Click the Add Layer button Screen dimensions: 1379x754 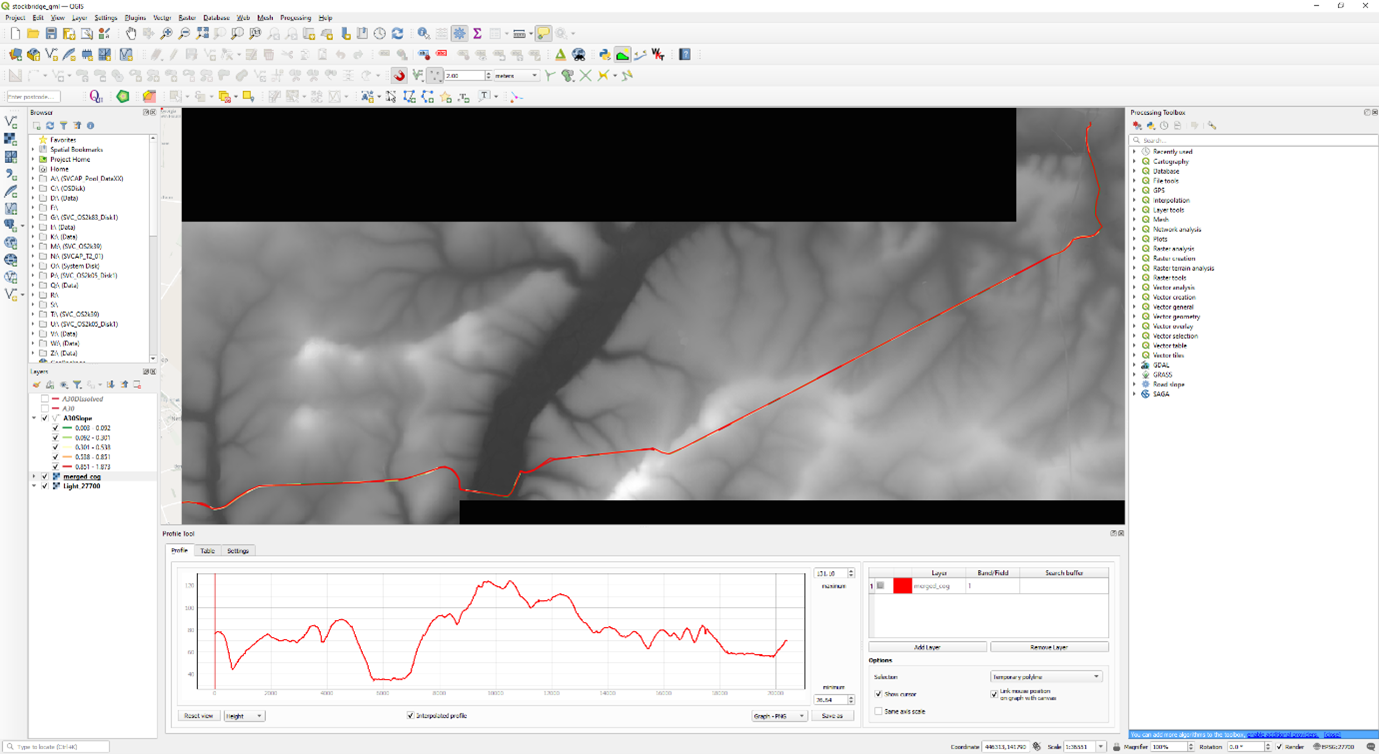[927, 647]
